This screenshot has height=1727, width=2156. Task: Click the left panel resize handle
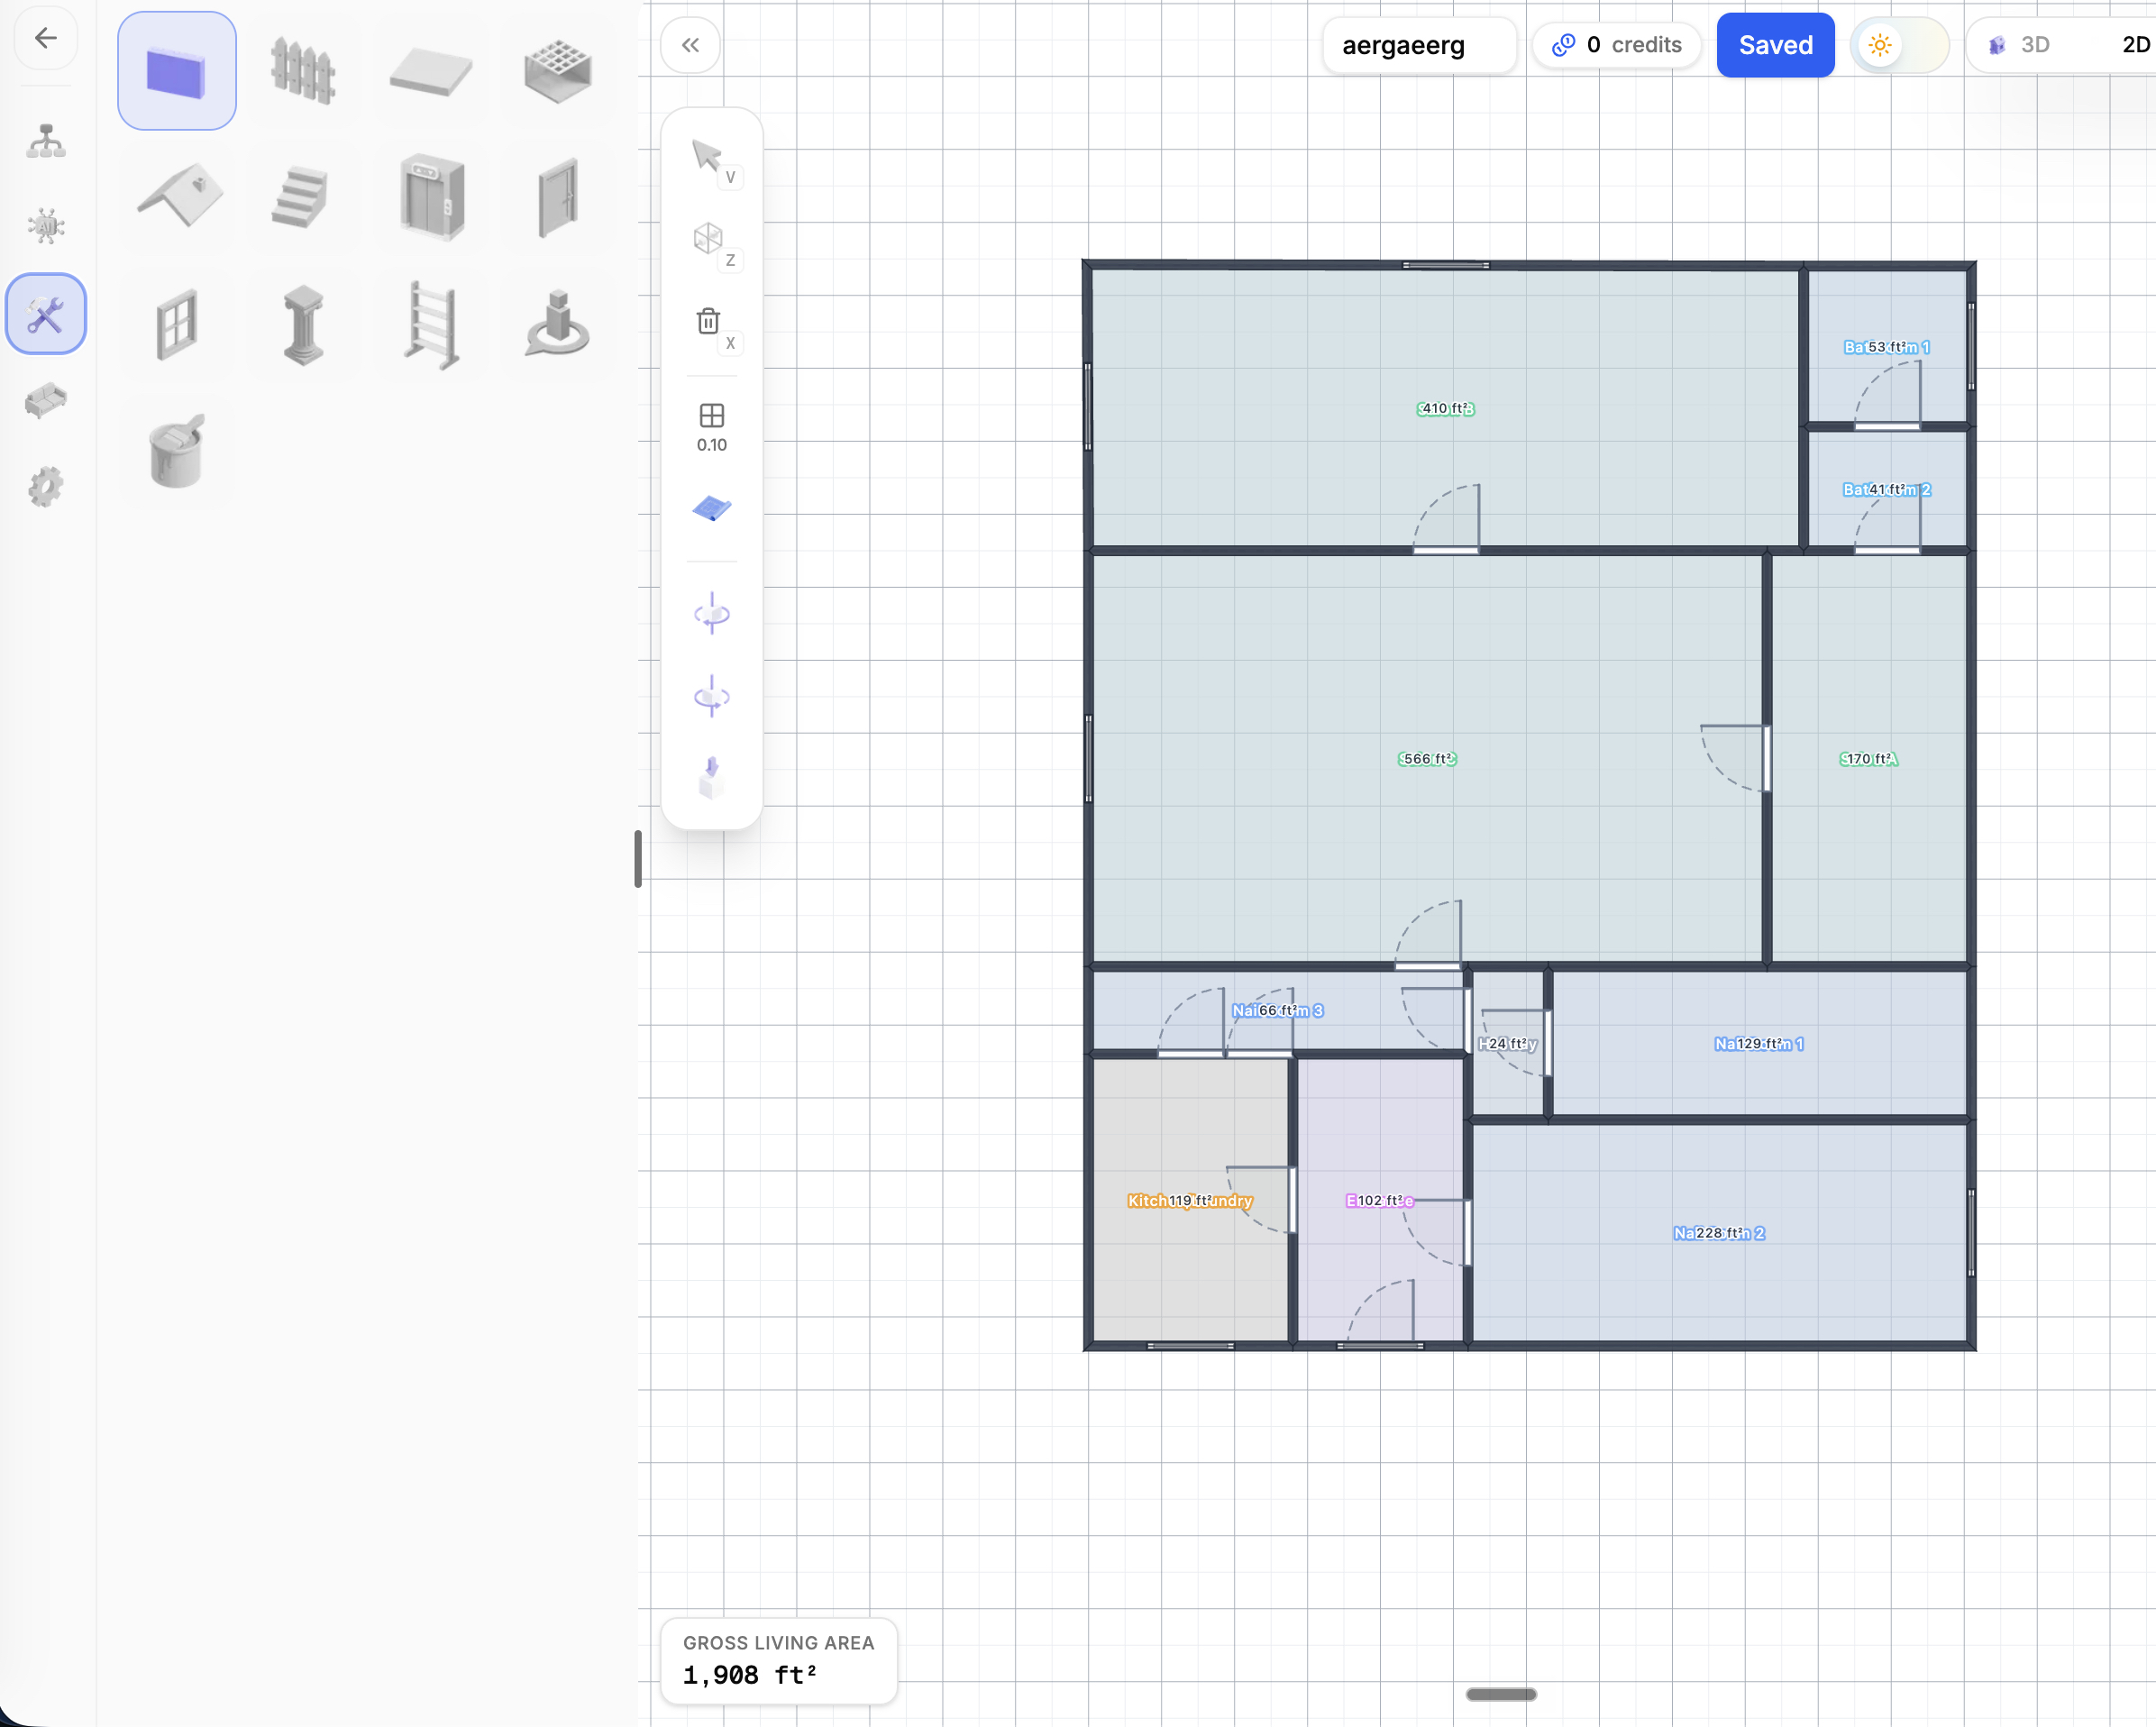(638, 859)
